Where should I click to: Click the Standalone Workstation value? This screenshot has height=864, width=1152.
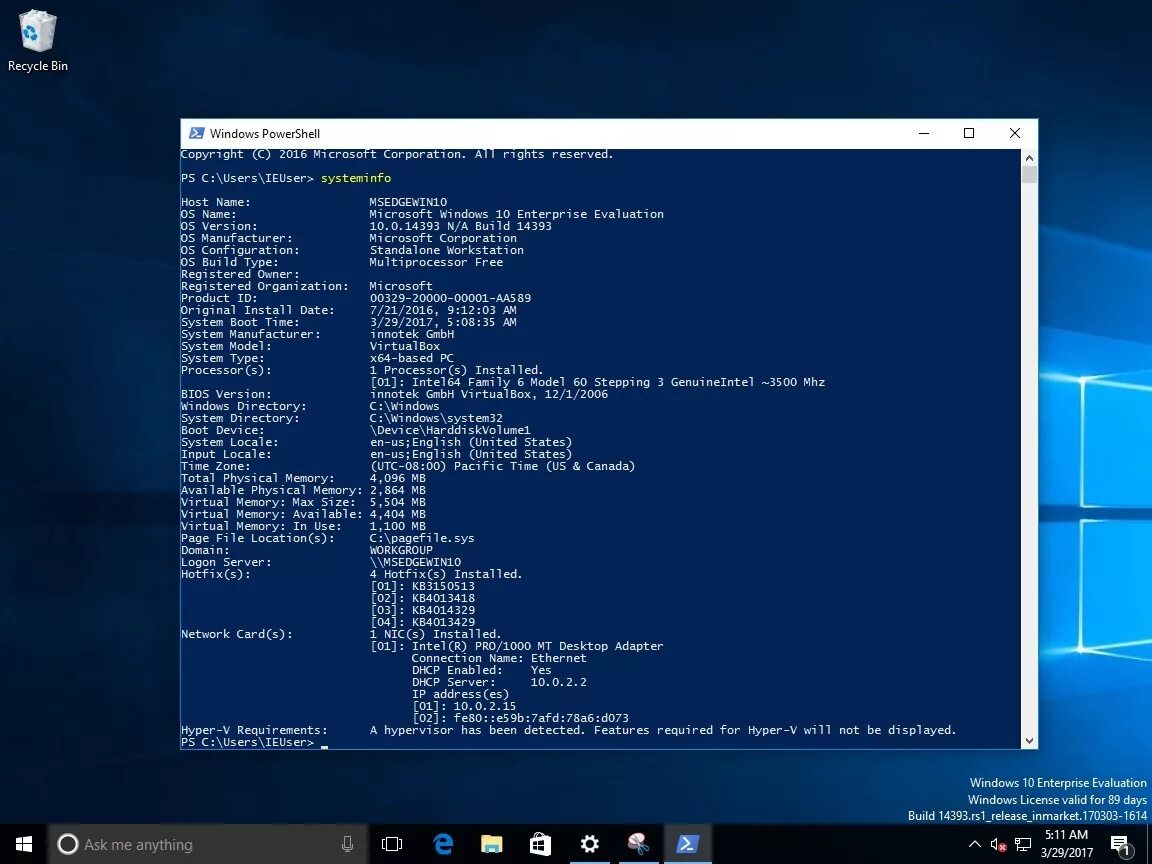click(x=447, y=250)
